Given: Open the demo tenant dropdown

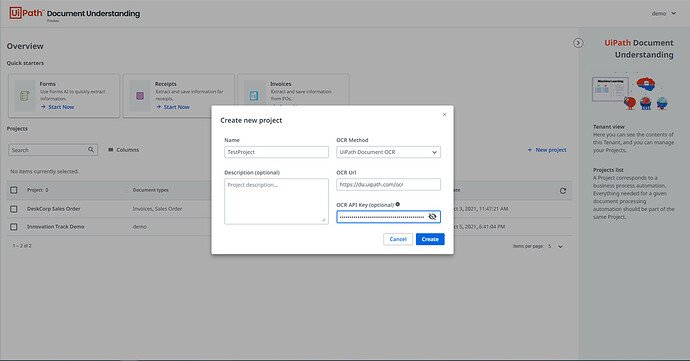Looking at the screenshot, I should [664, 14].
